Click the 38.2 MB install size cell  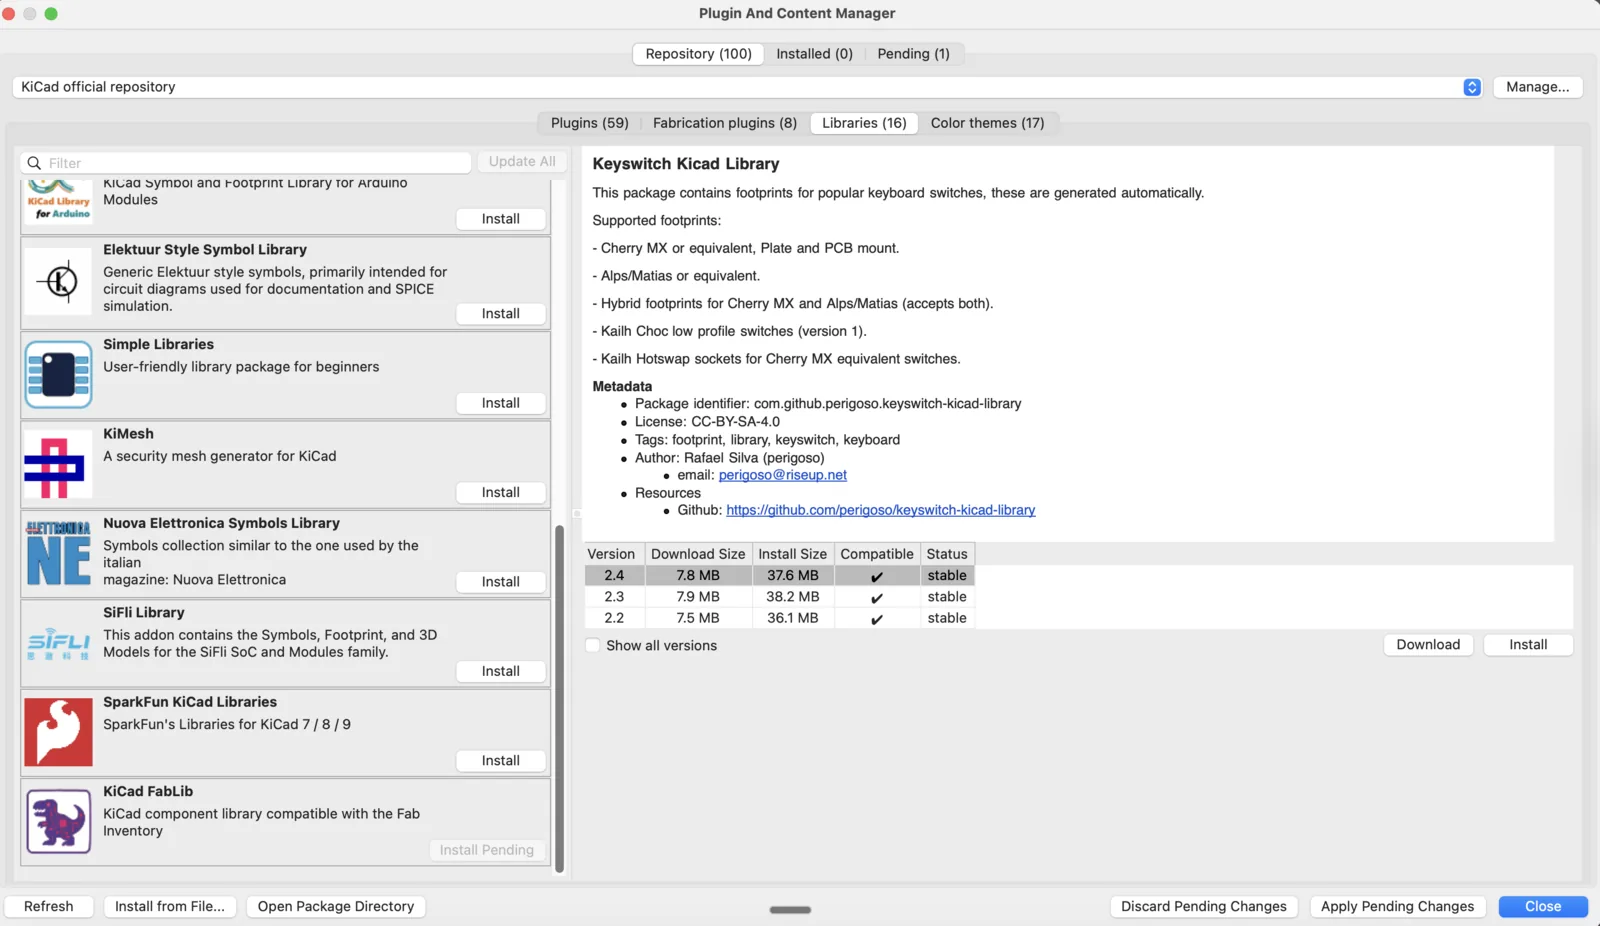tap(793, 597)
